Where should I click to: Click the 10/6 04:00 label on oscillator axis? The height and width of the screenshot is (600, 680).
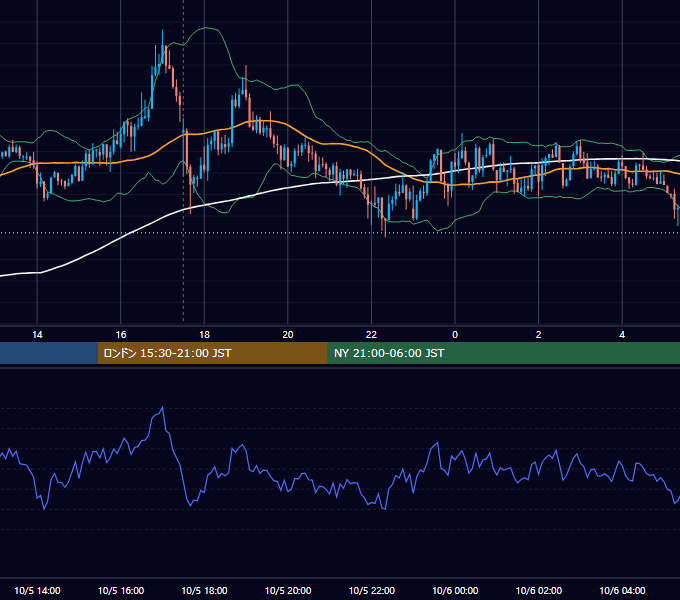622,590
